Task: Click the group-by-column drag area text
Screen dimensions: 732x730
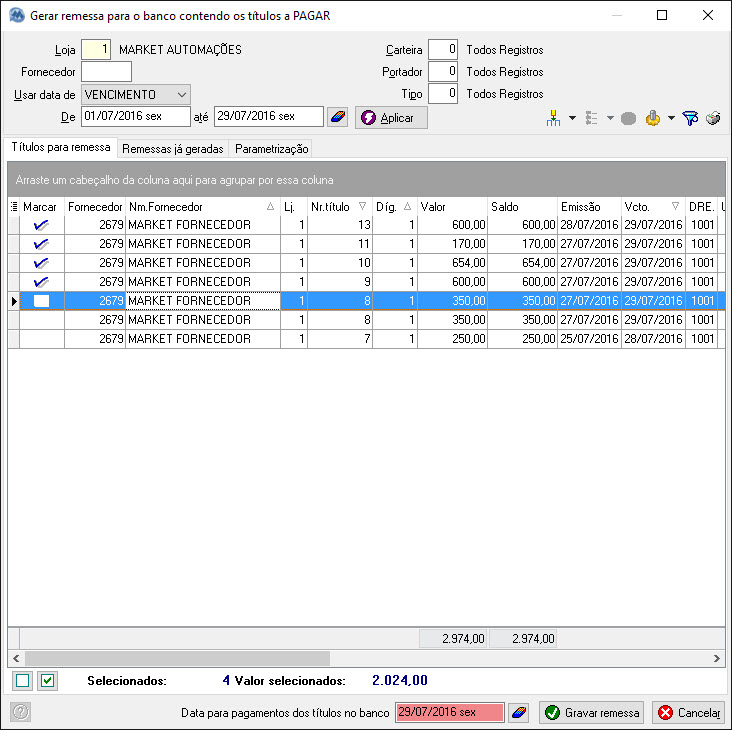Action: [x=174, y=180]
